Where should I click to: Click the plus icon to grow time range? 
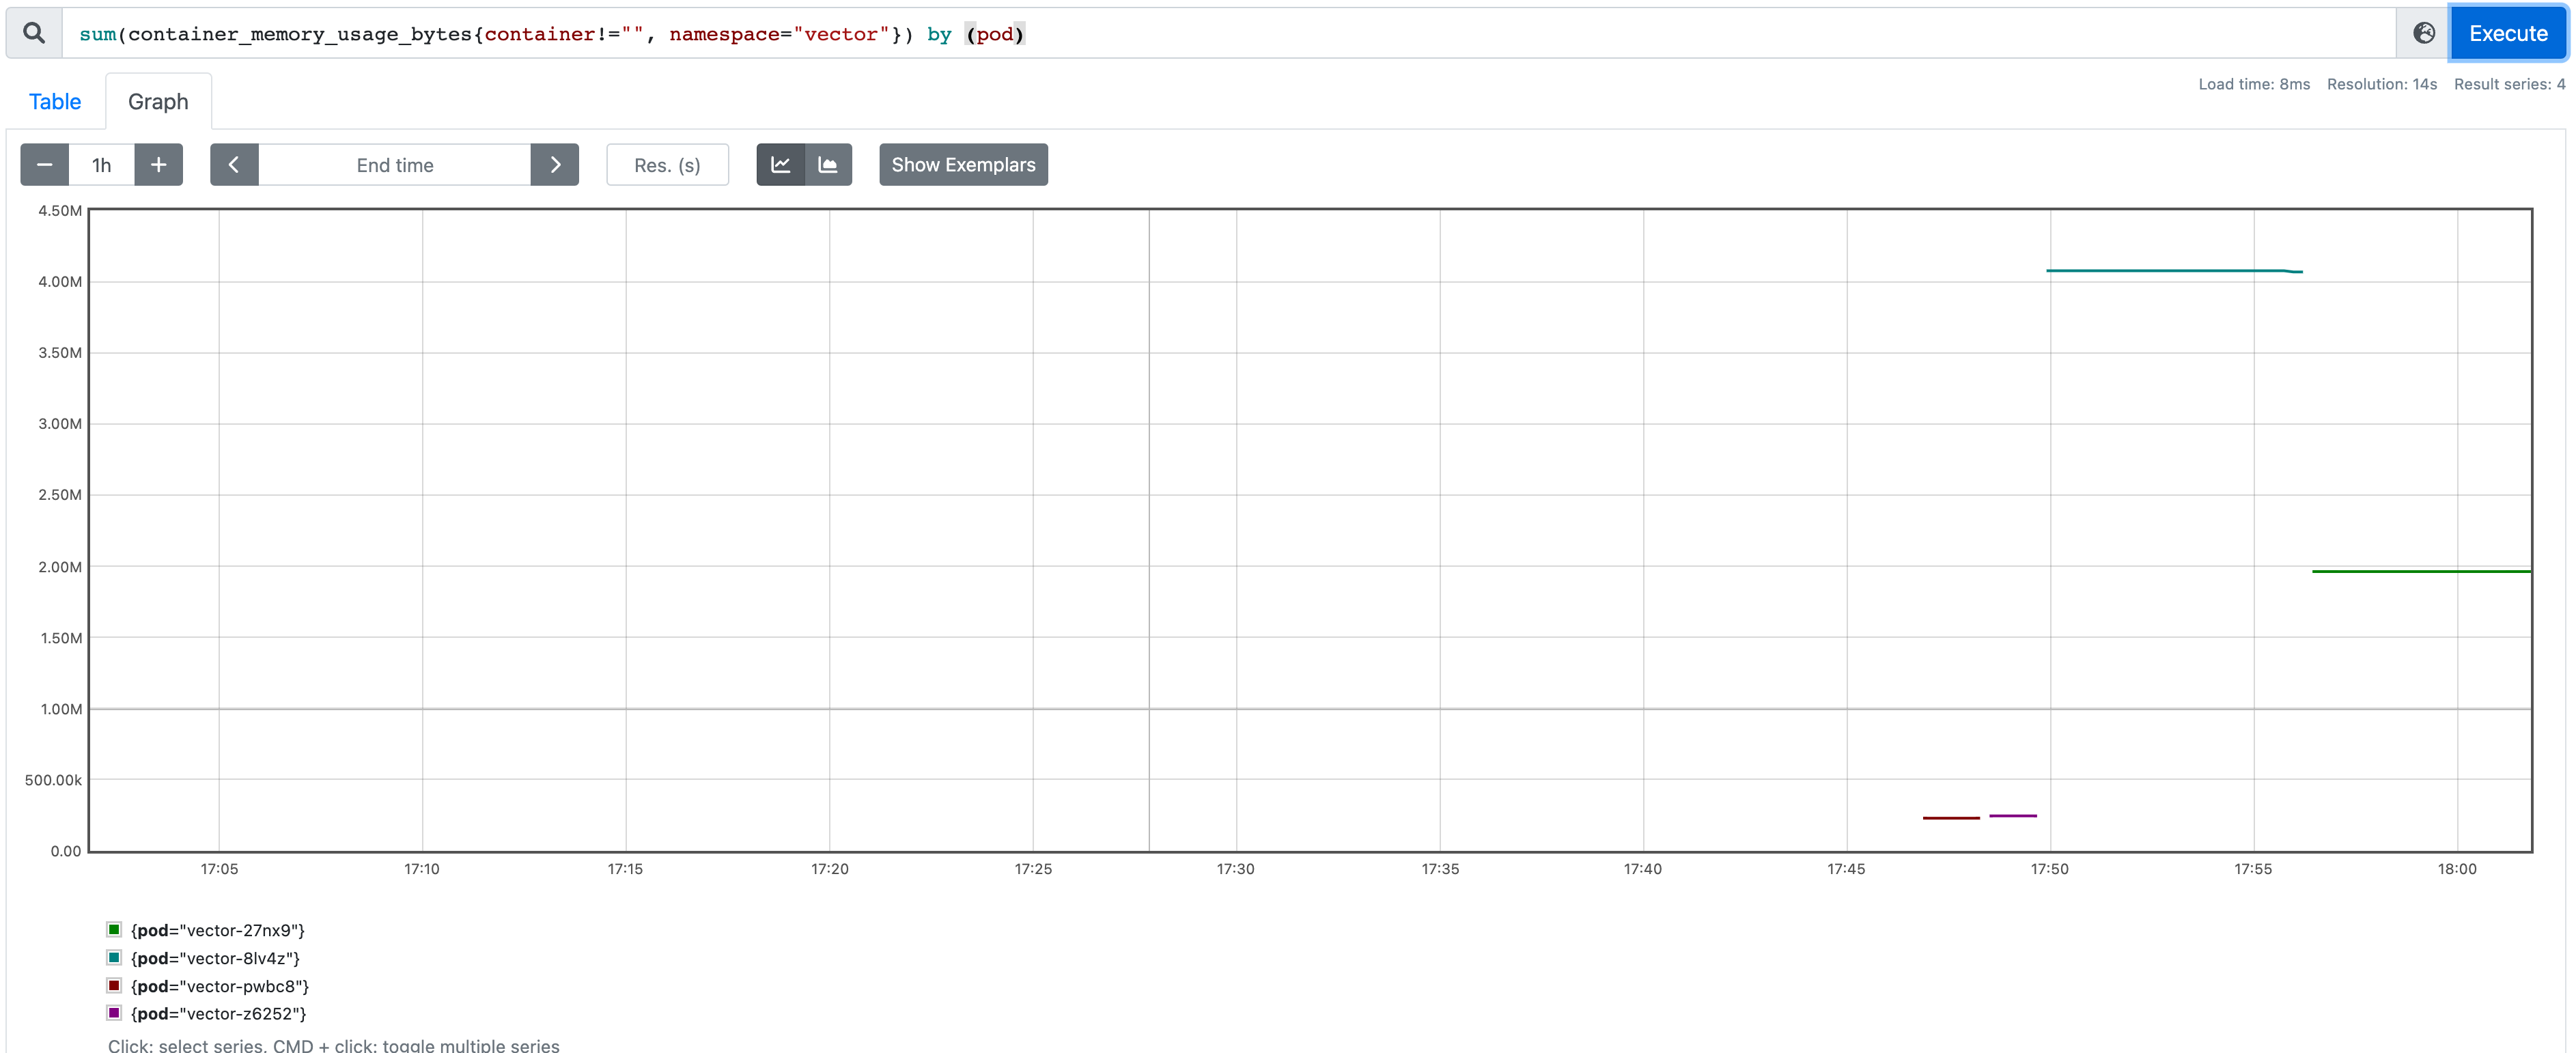[158, 164]
